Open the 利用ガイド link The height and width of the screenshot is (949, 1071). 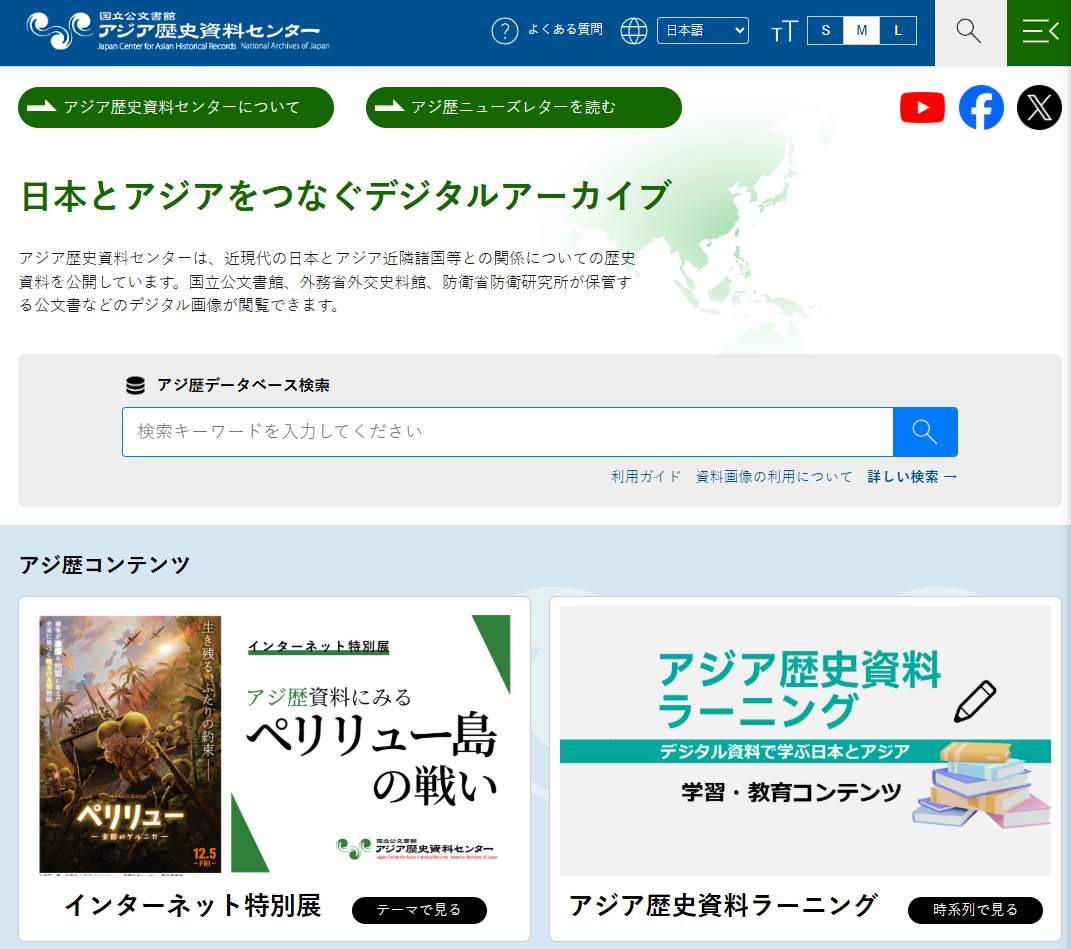pyautogui.click(x=646, y=477)
